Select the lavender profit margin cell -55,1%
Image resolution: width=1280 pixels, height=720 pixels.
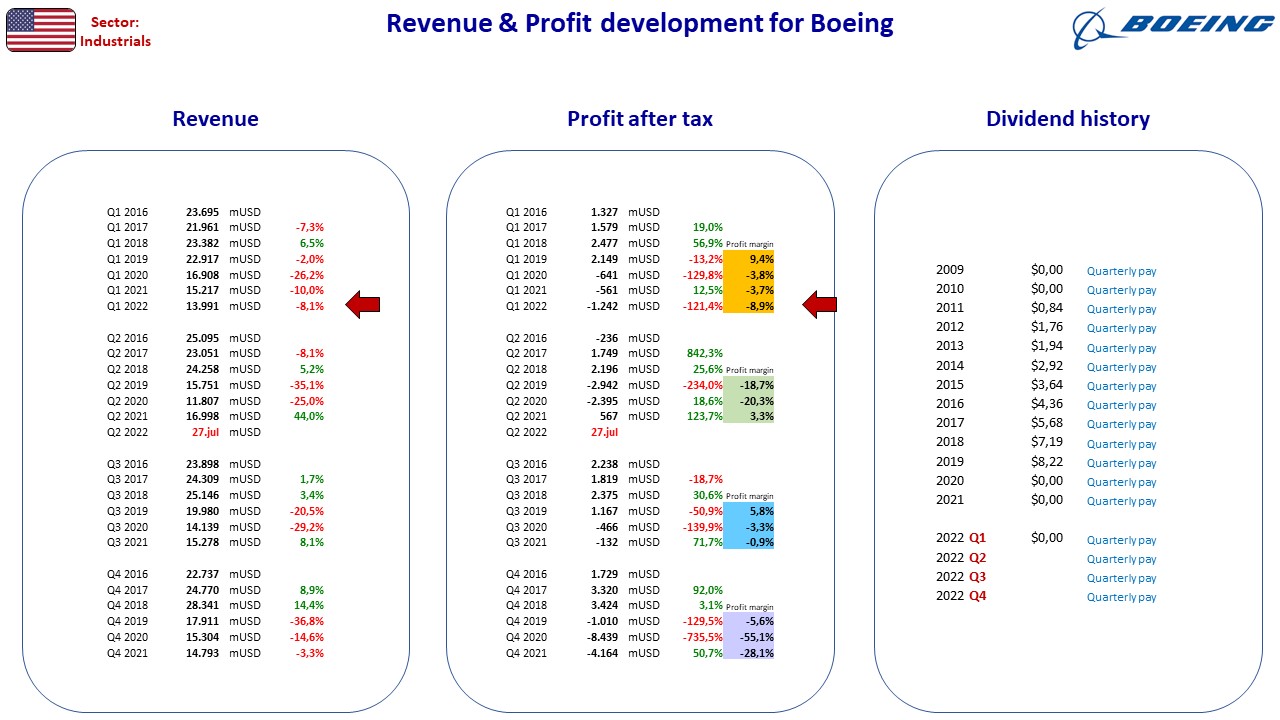tap(748, 637)
